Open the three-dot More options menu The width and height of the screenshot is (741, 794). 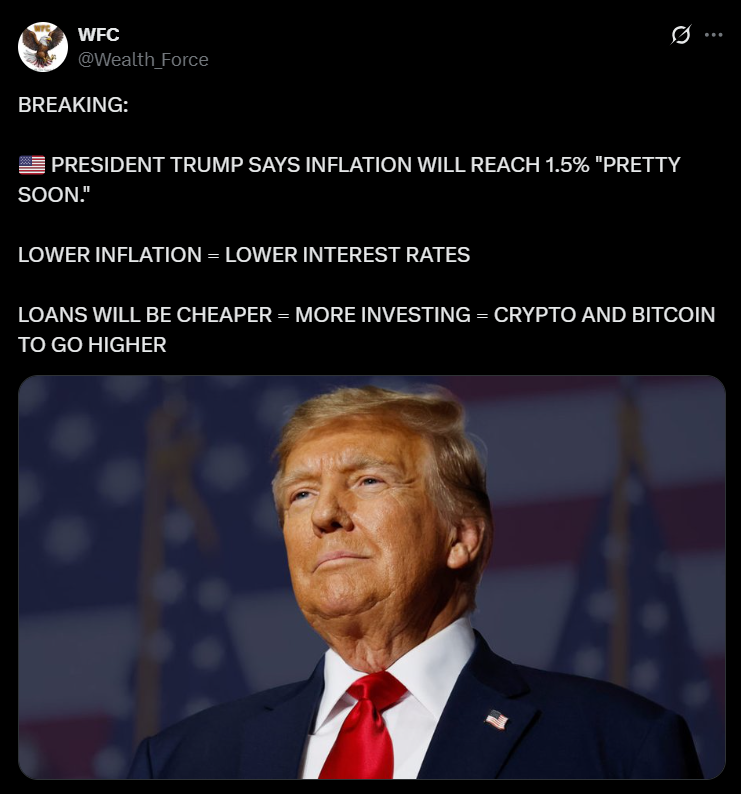pyautogui.click(x=714, y=35)
